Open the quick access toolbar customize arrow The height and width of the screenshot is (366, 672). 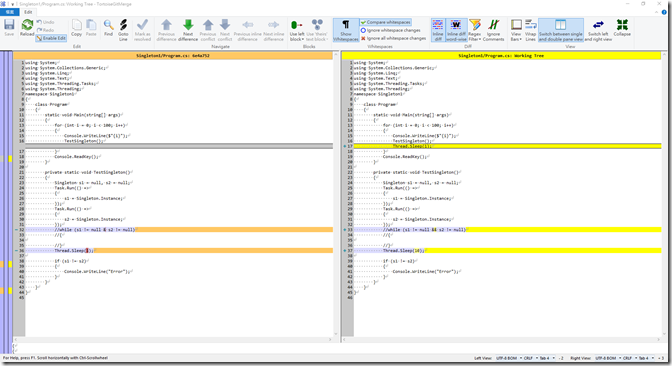[13, 4]
